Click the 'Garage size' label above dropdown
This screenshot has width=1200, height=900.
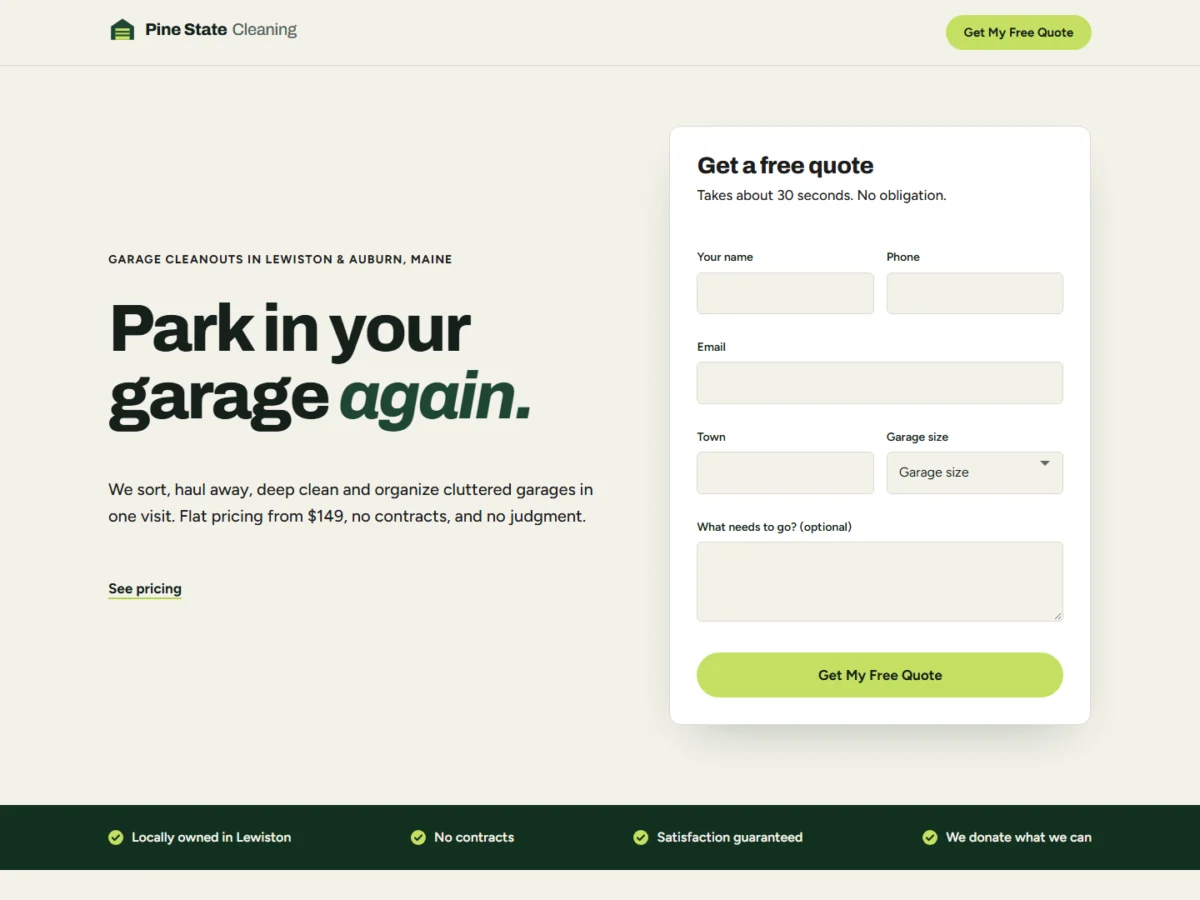pos(917,437)
